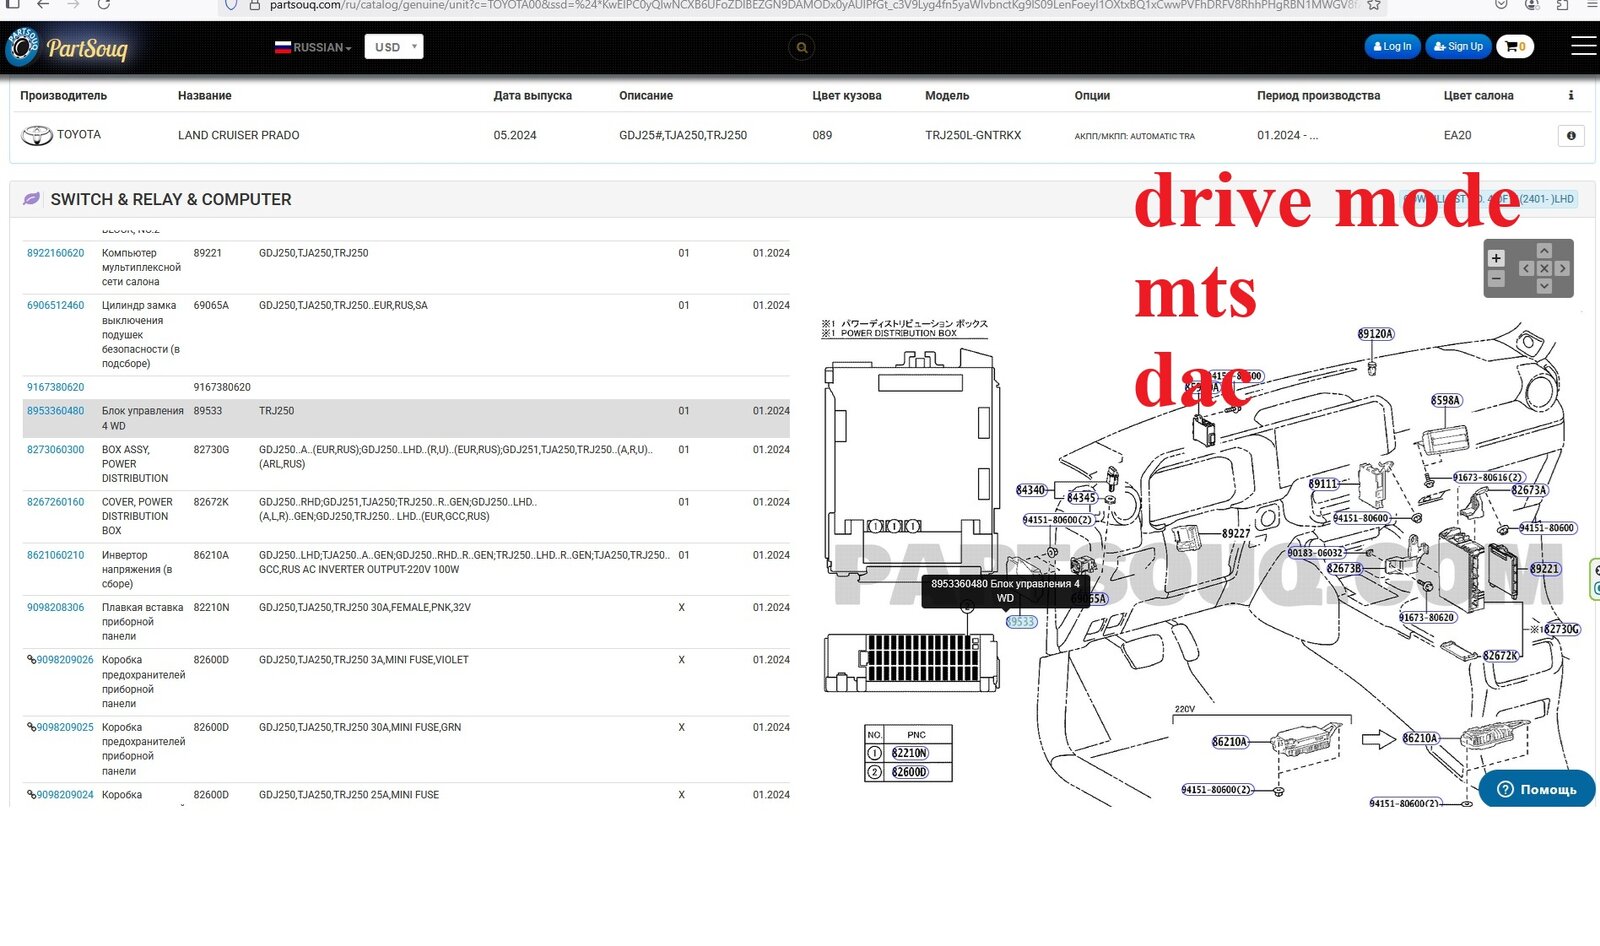Zoom out the diagram with minus button
This screenshot has height=946, width=1600.
click(1496, 278)
